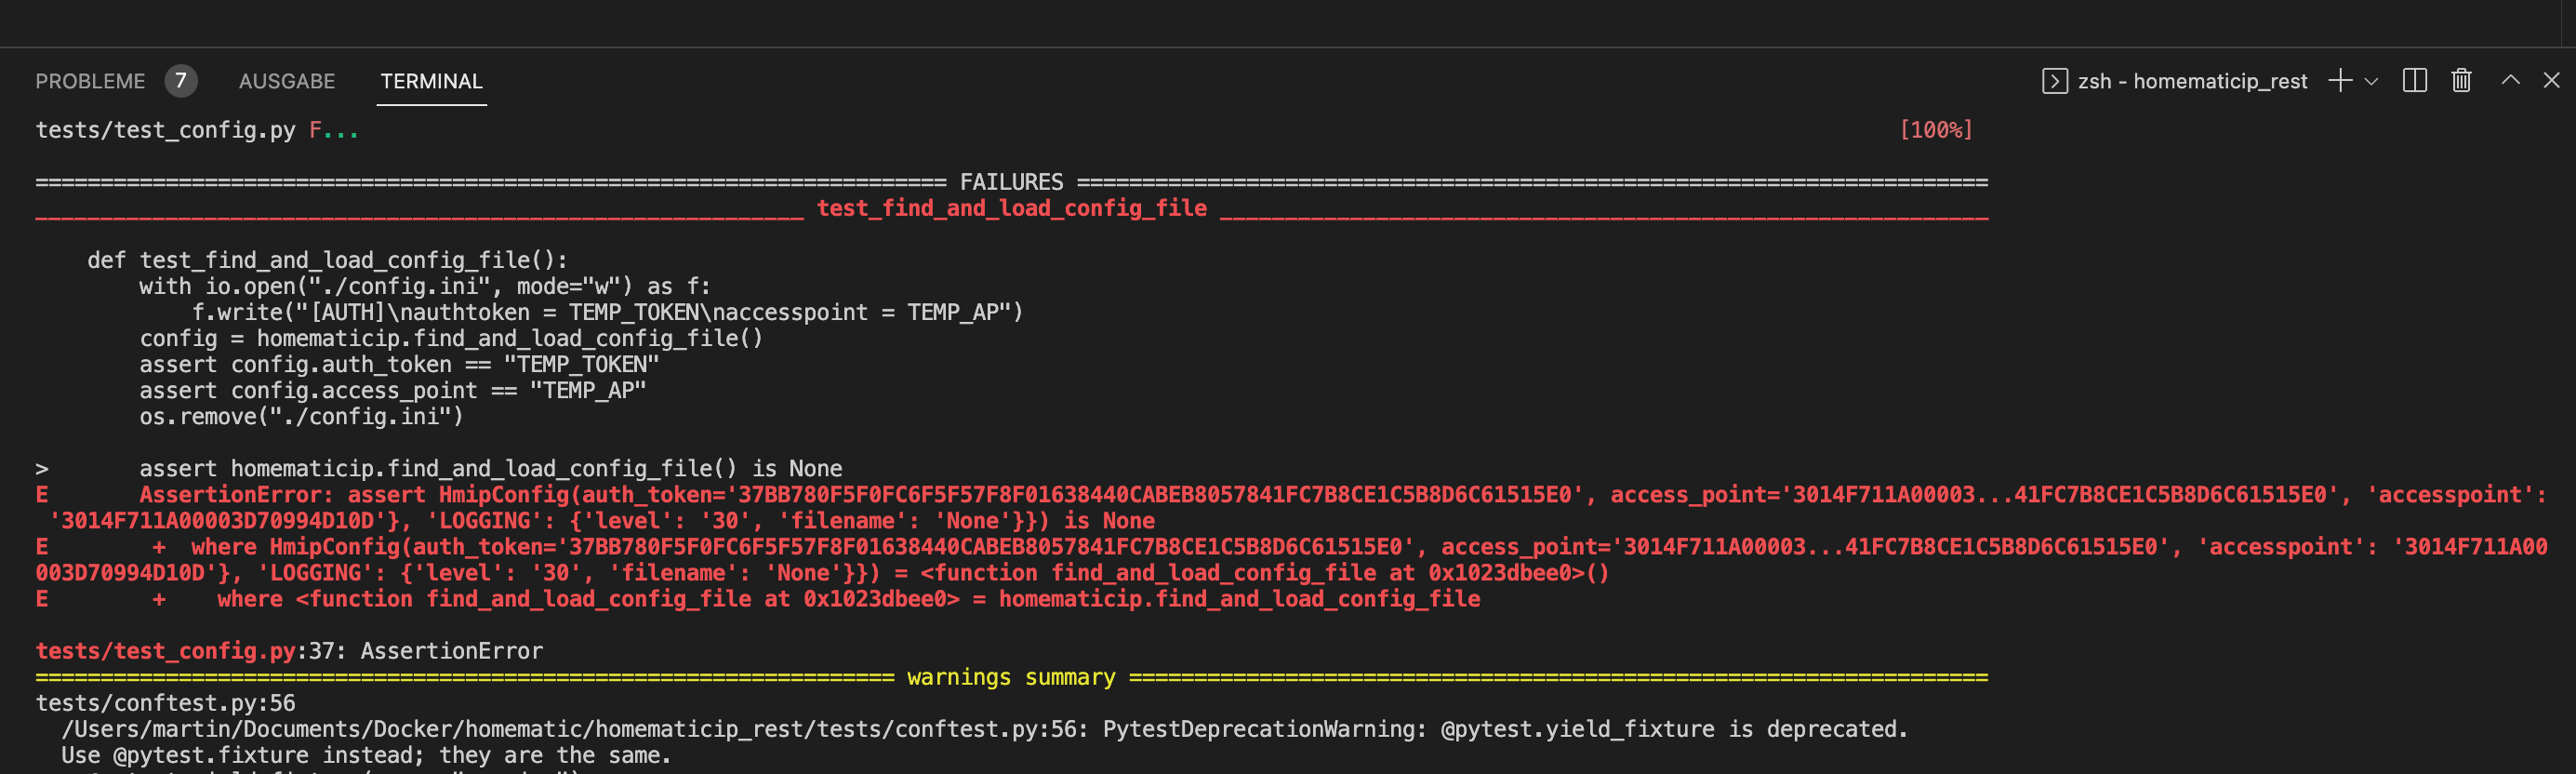Open tests/conftest.py:56 from the warnings summary
The width and height of the screenshot is (2576, 774).
(x=166, y=703)
